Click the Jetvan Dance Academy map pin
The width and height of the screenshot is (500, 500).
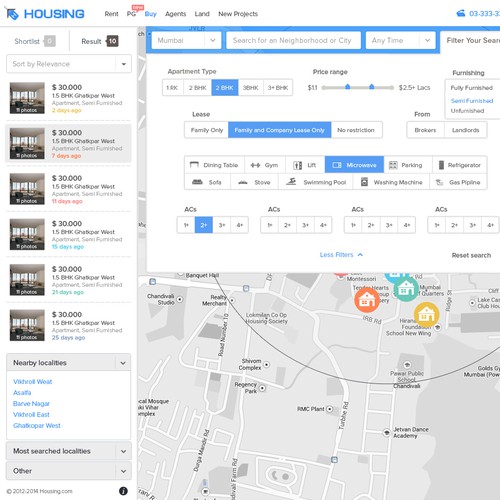pos(386,433)
